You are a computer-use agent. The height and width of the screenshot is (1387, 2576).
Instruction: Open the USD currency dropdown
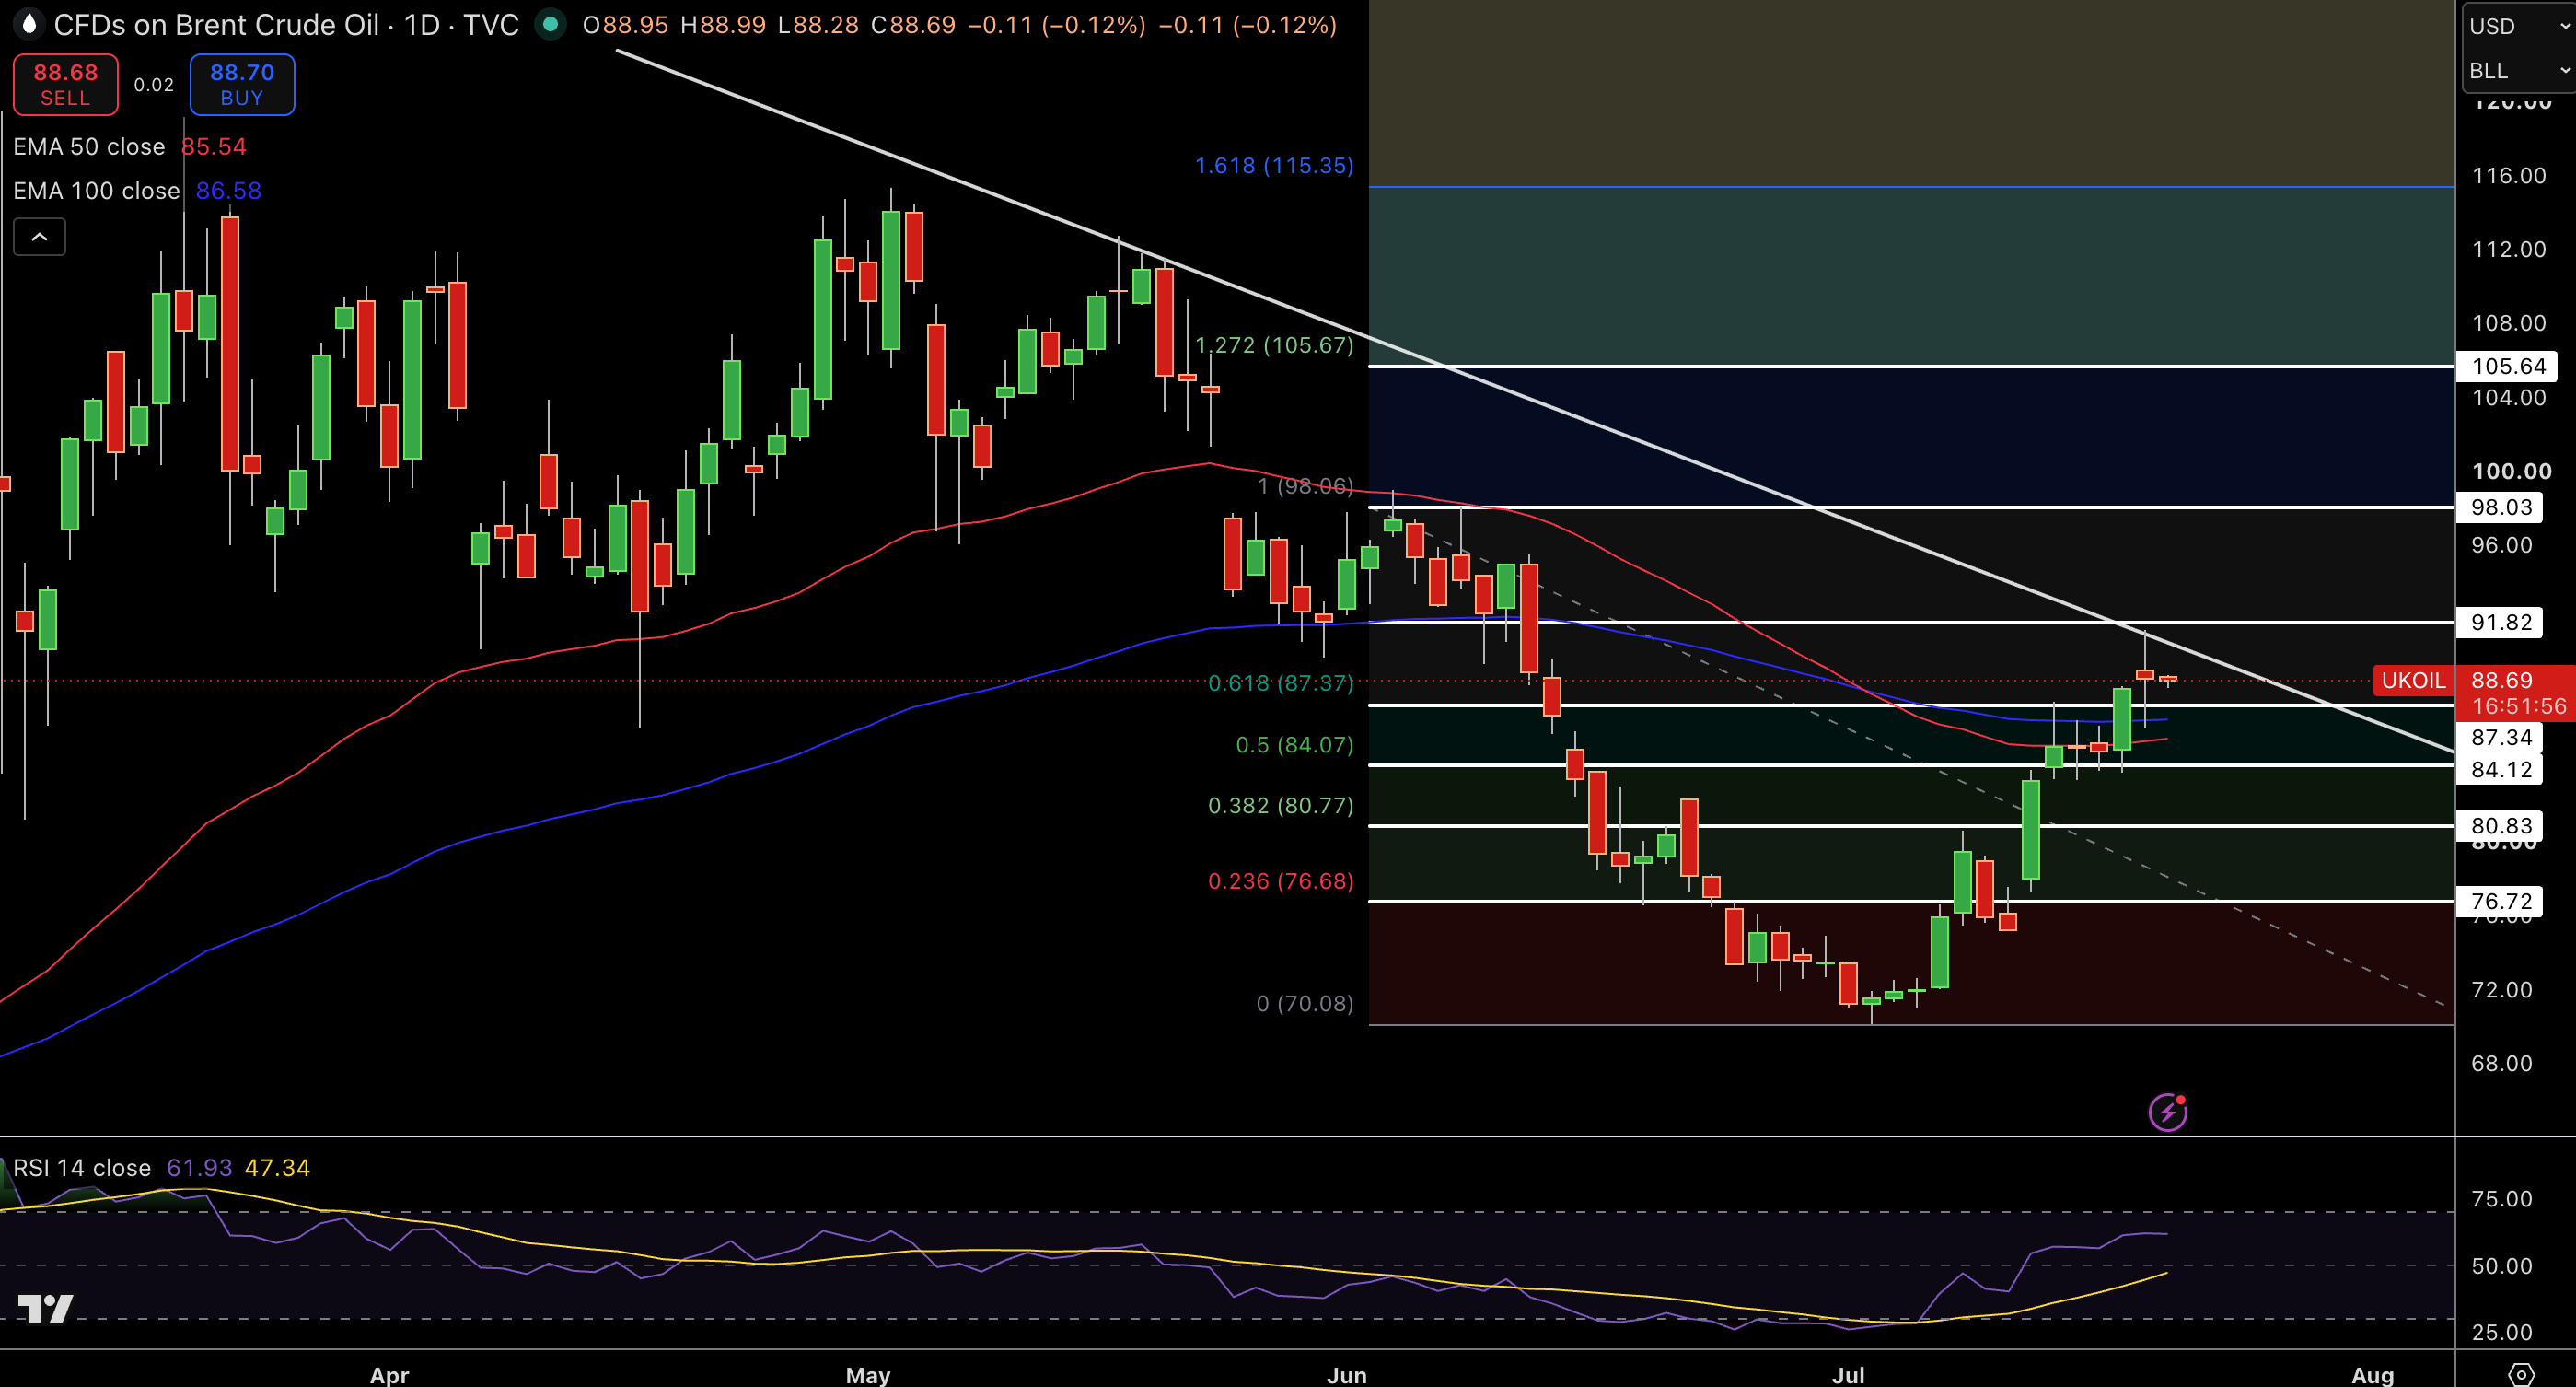tap(2518, 26)
